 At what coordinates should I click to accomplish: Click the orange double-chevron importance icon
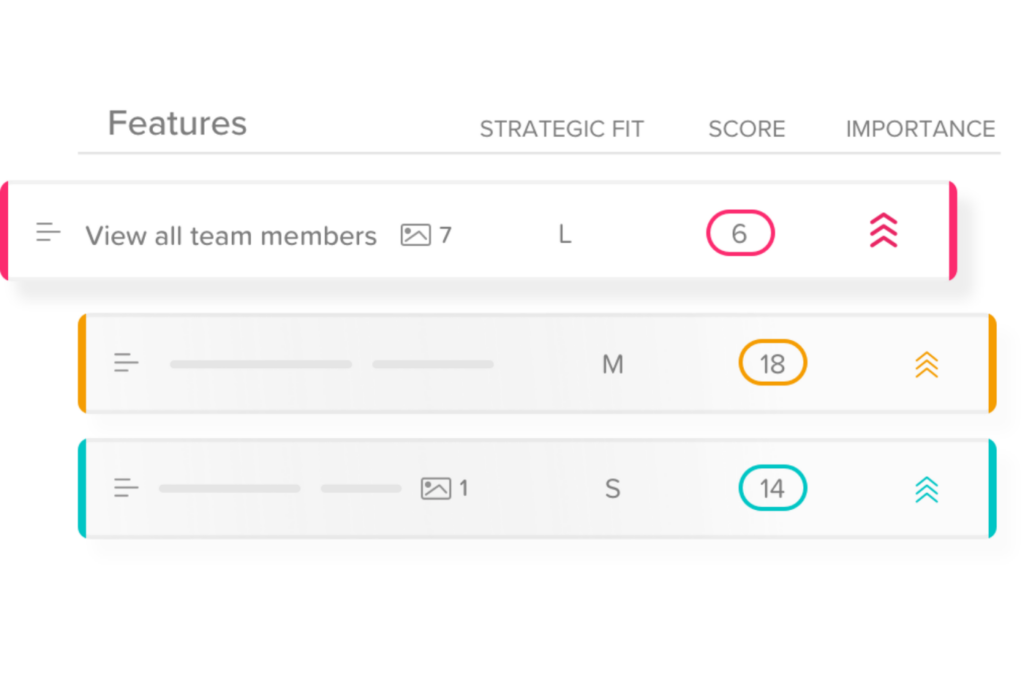click(926, 364)
